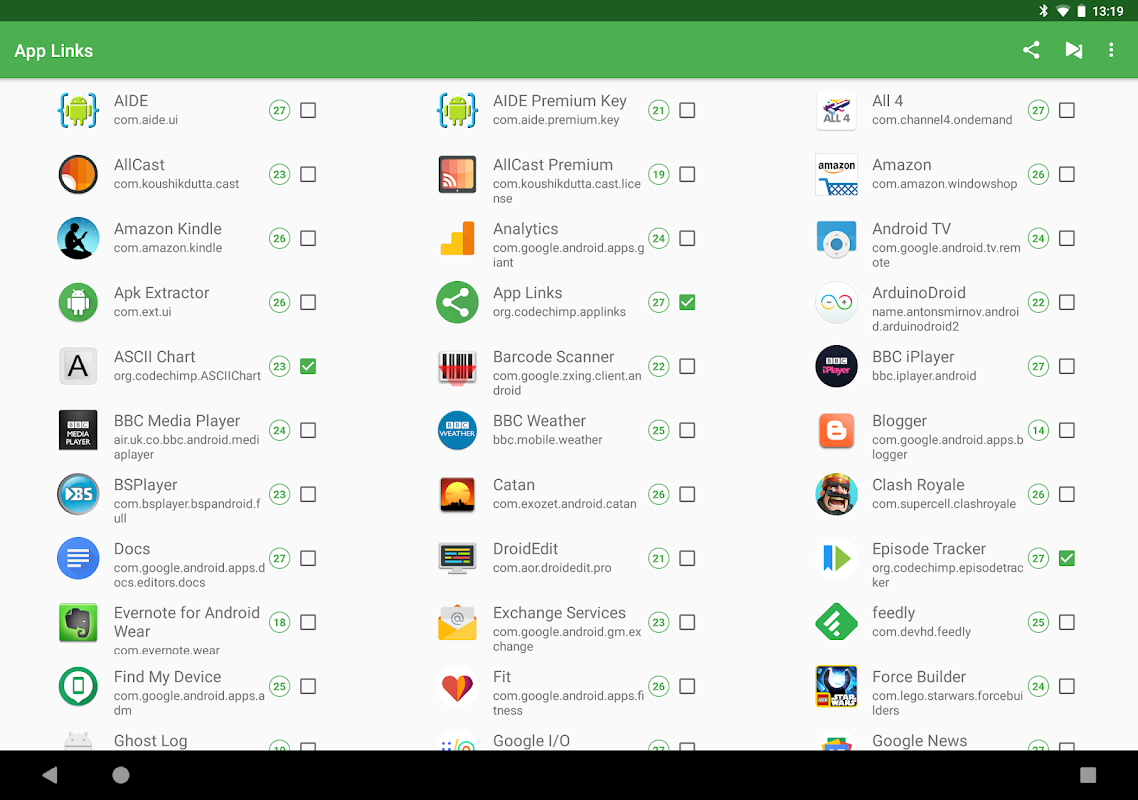Tap the Barcode Scanner app icon
The image size is (1138, 800).
(457, 366)
